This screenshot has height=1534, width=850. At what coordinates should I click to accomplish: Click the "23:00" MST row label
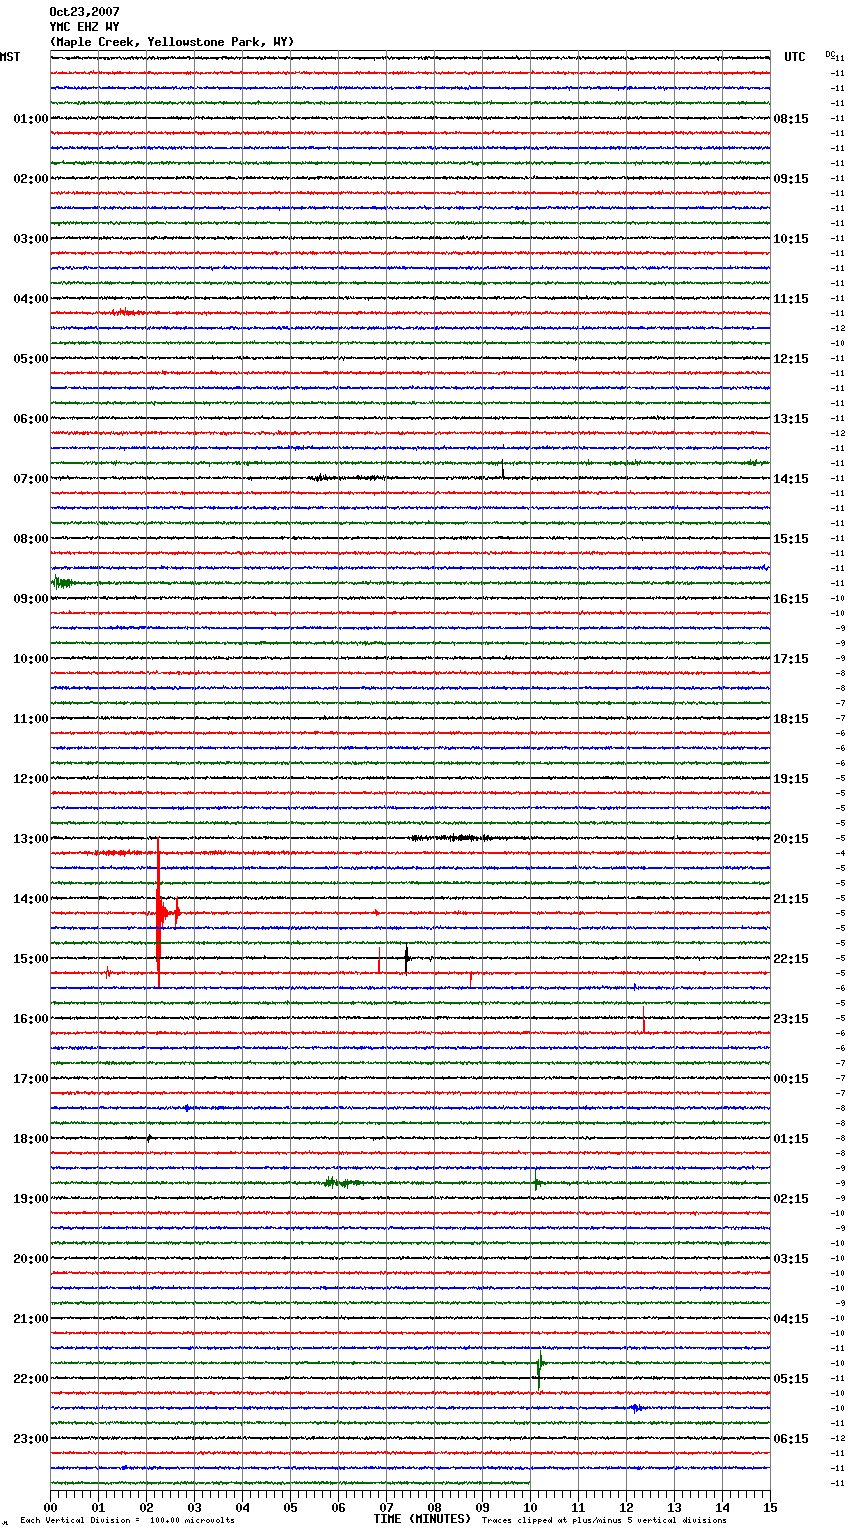(31, 1439)
